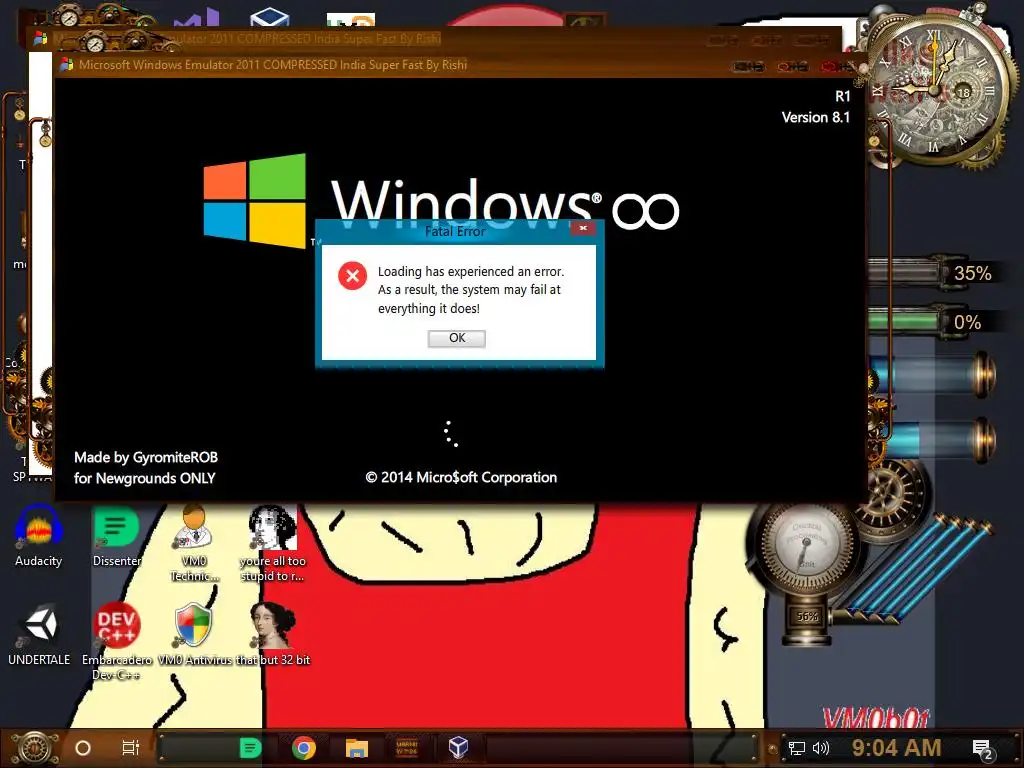Open the Dissenter desktop icon
This screenshot has height=768, width=1024.
coord(117,536)
